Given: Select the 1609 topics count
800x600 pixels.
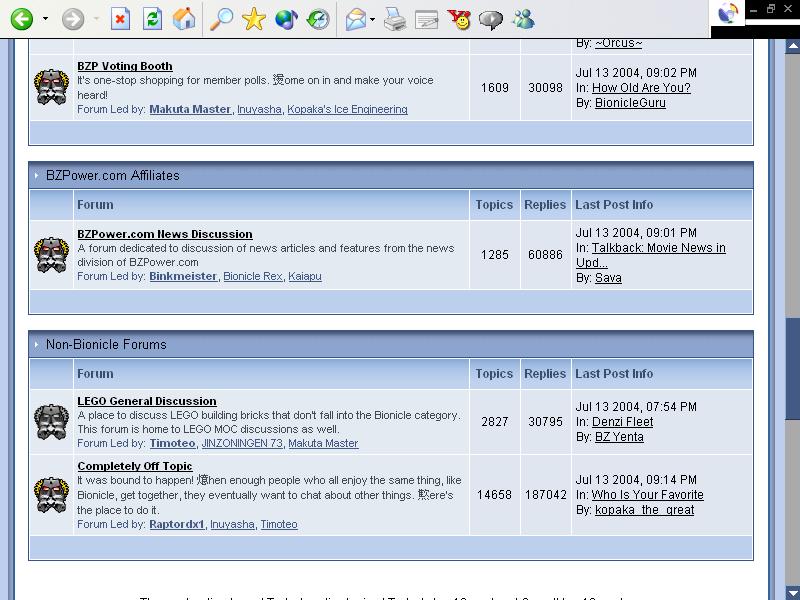Looking at the screenshot, I should tap(494, 88).
